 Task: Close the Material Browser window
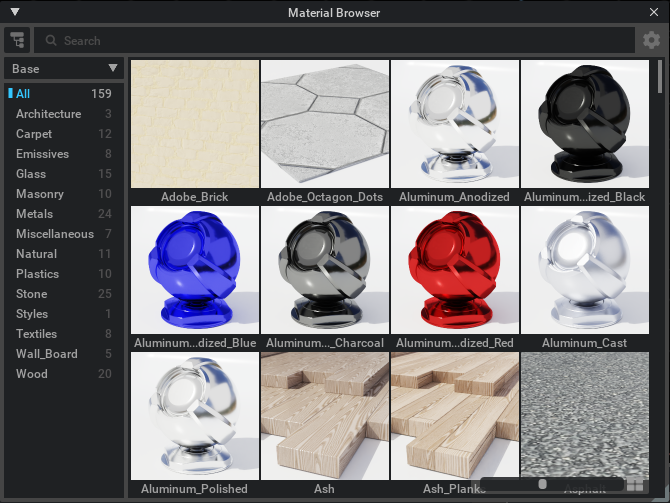tap(654, 12)
